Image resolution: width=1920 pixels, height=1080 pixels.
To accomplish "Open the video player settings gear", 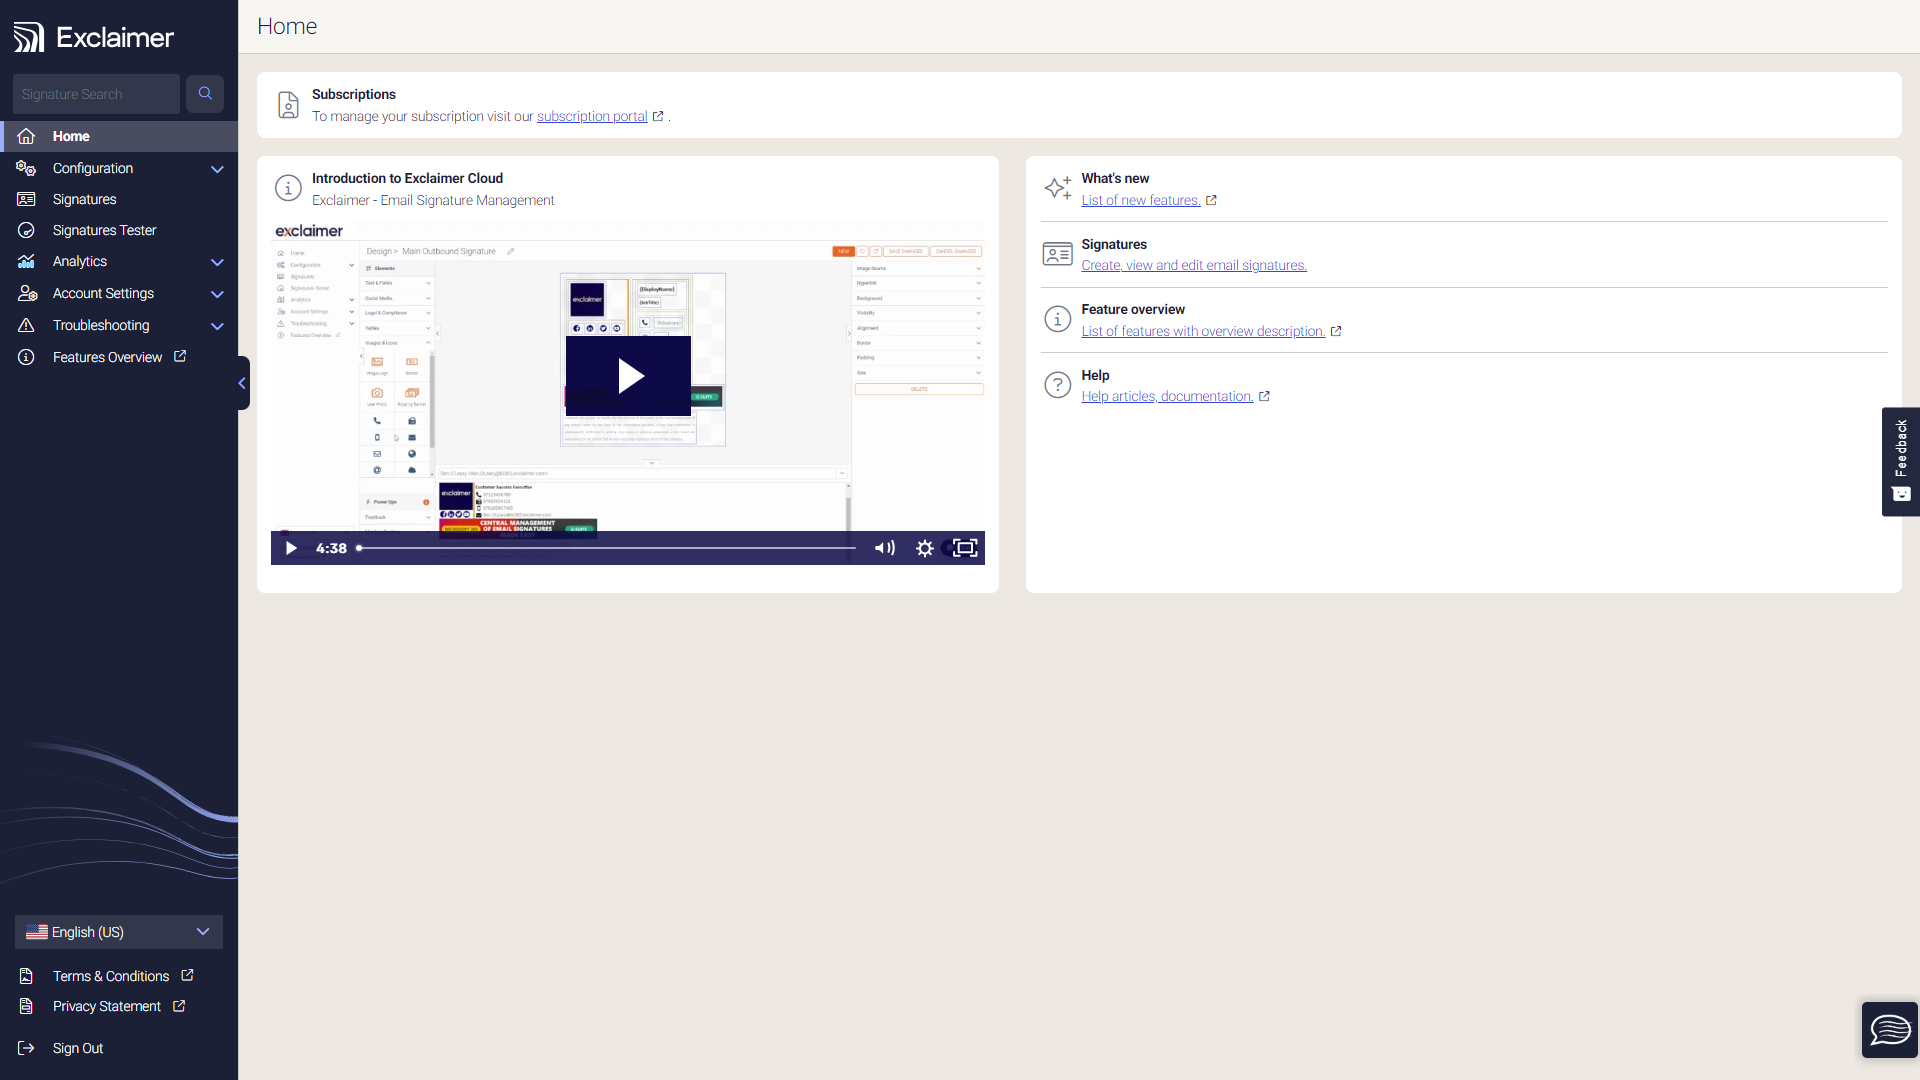I will pyautogui.click(x=924, y=548).
